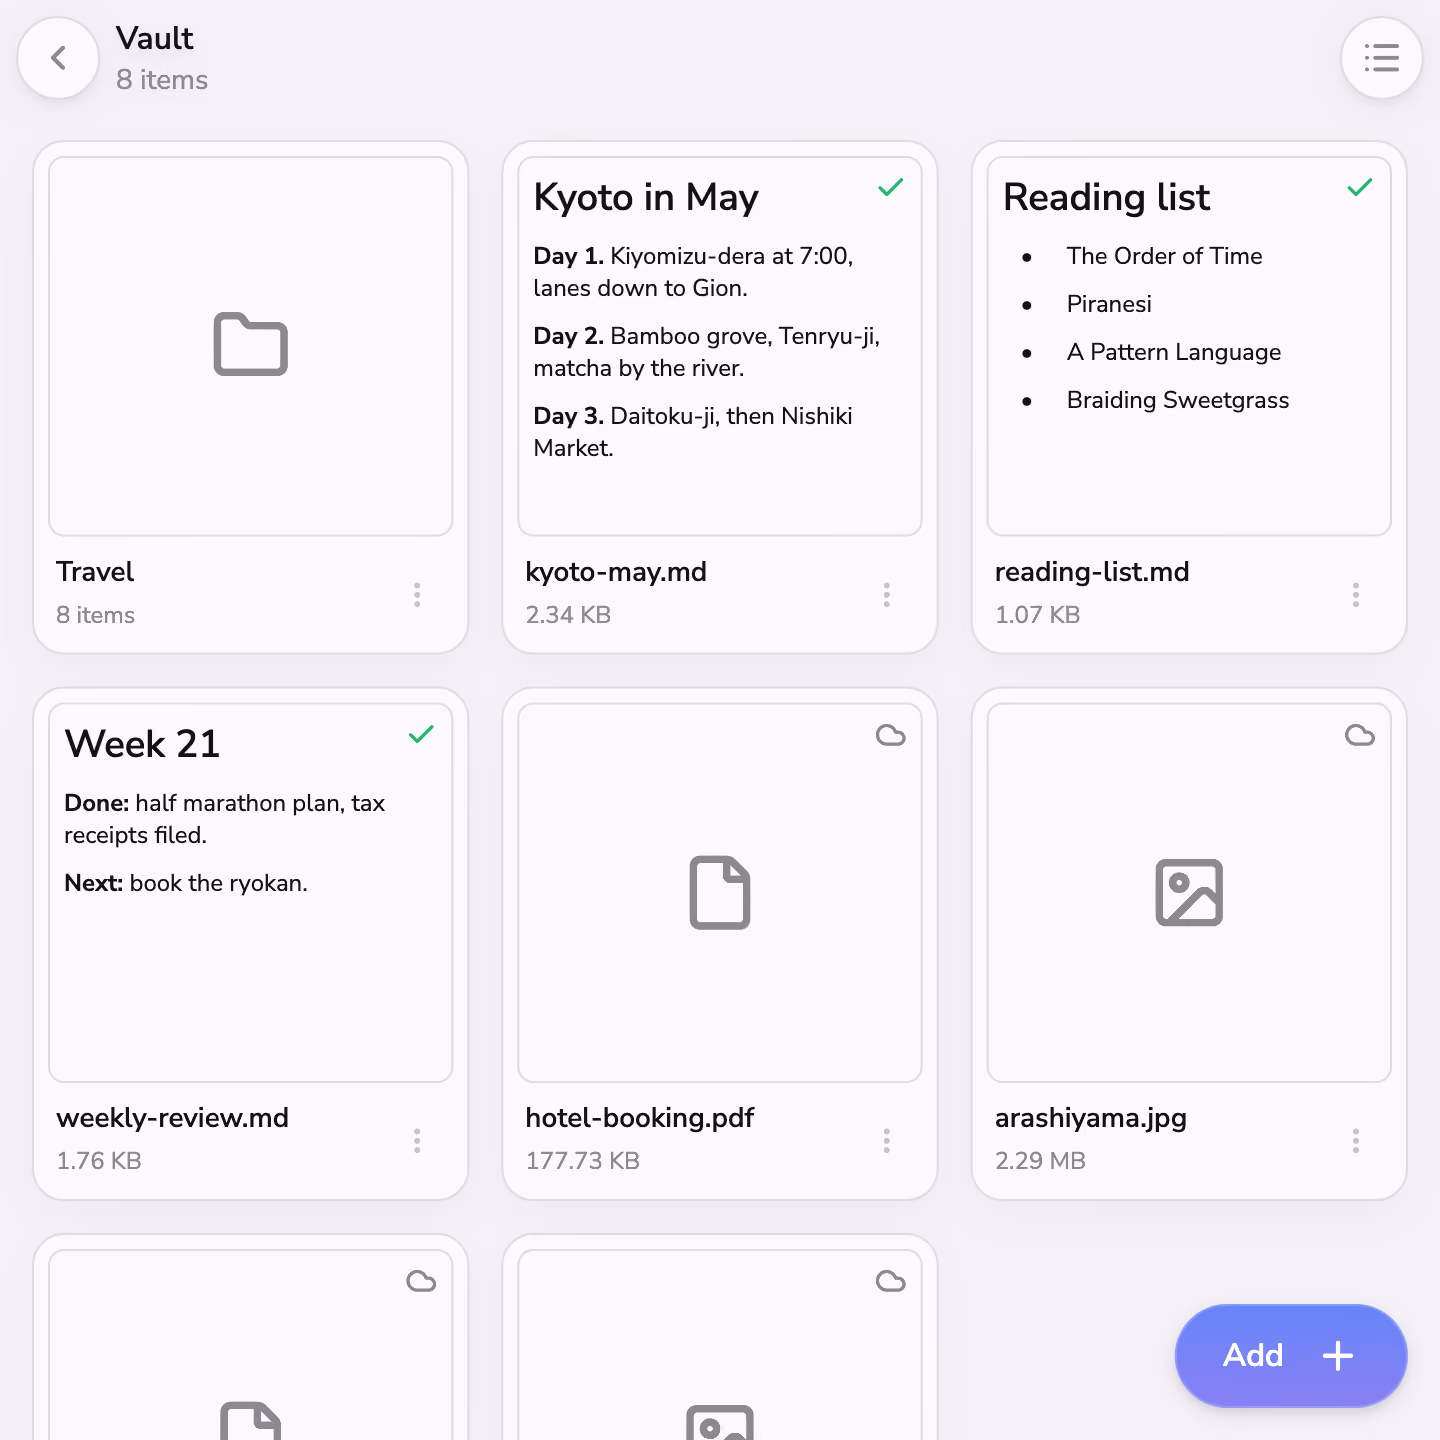
Task: Click synced checkmark on Kyoto in May
Action: [x=890, y=188]
